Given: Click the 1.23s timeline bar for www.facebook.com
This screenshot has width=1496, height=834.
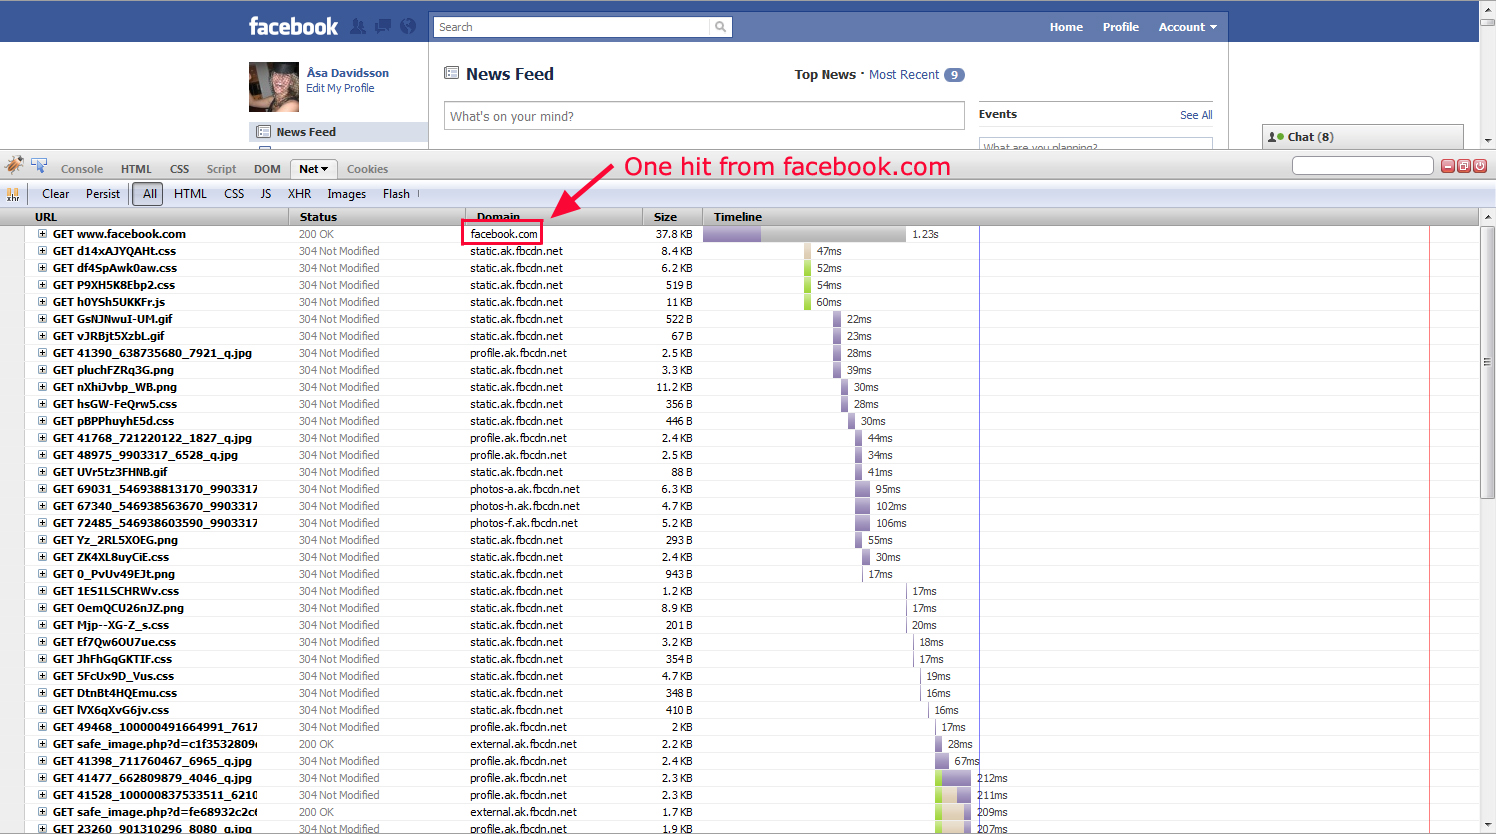Looking at the screenshot, I should (804, 234).
